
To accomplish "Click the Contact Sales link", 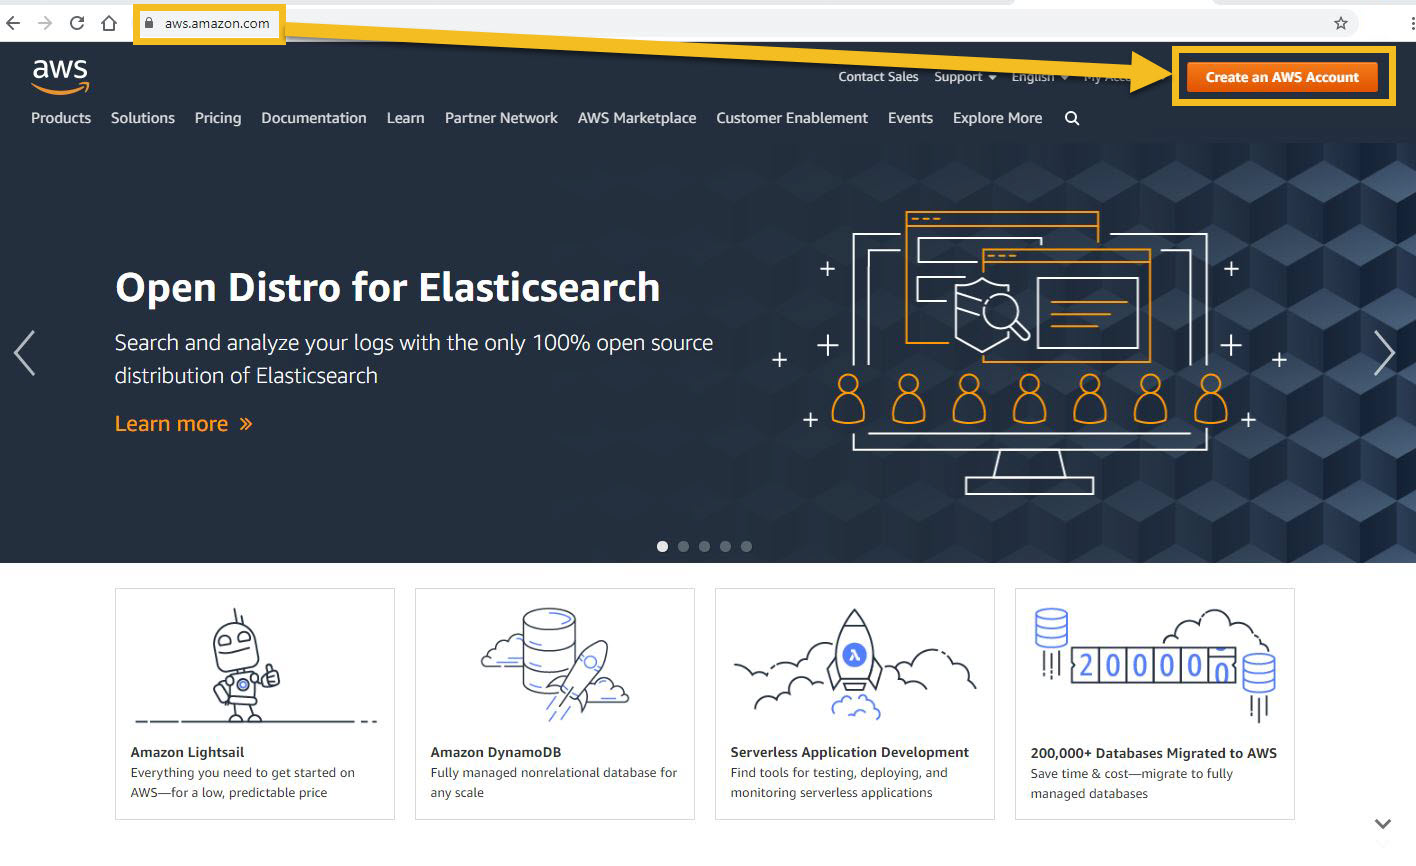I will coord(878,77).
